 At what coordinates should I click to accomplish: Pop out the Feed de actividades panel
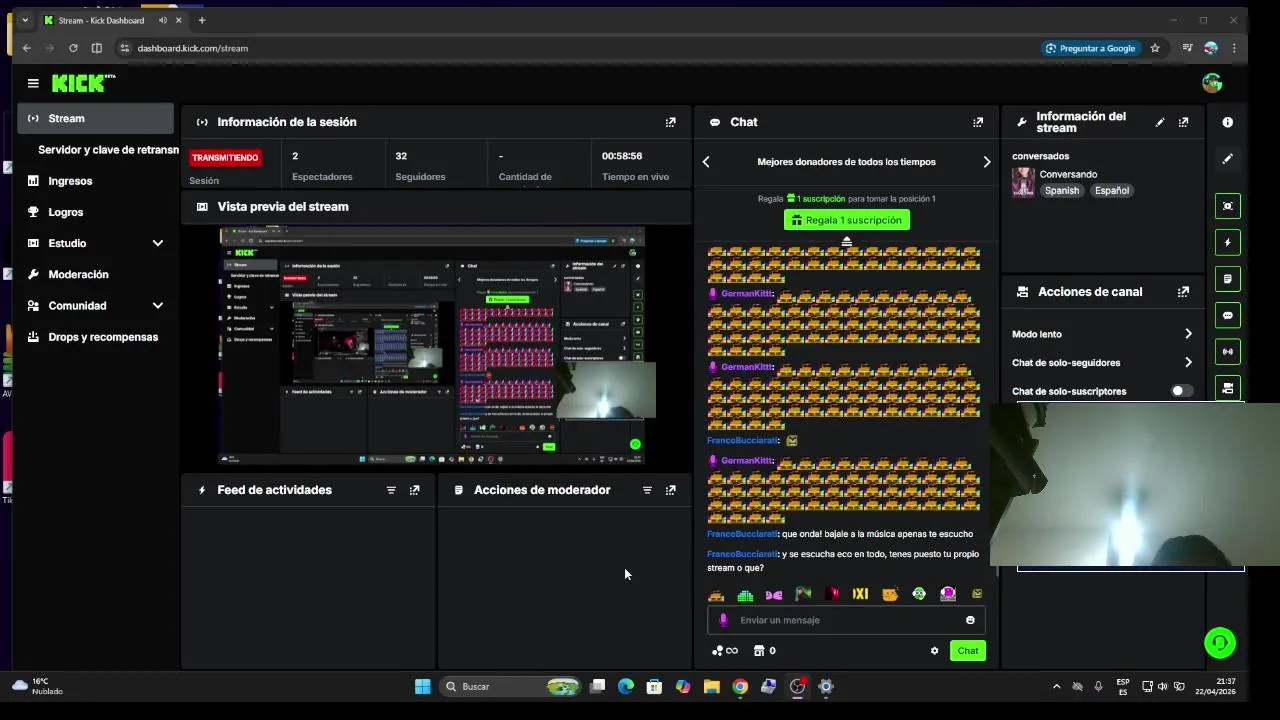tap(414, 490)
